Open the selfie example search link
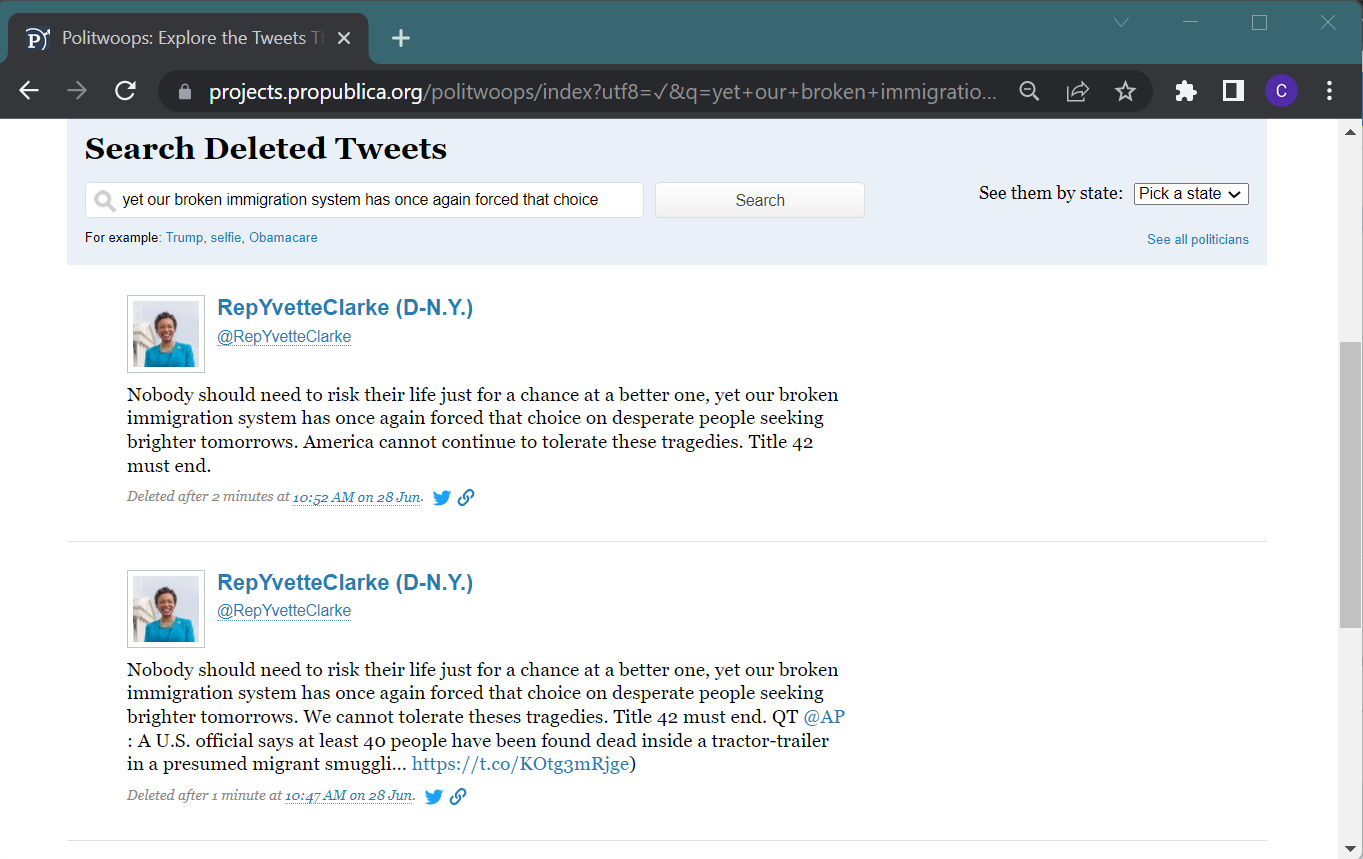1363x859 pixels. 226,238
